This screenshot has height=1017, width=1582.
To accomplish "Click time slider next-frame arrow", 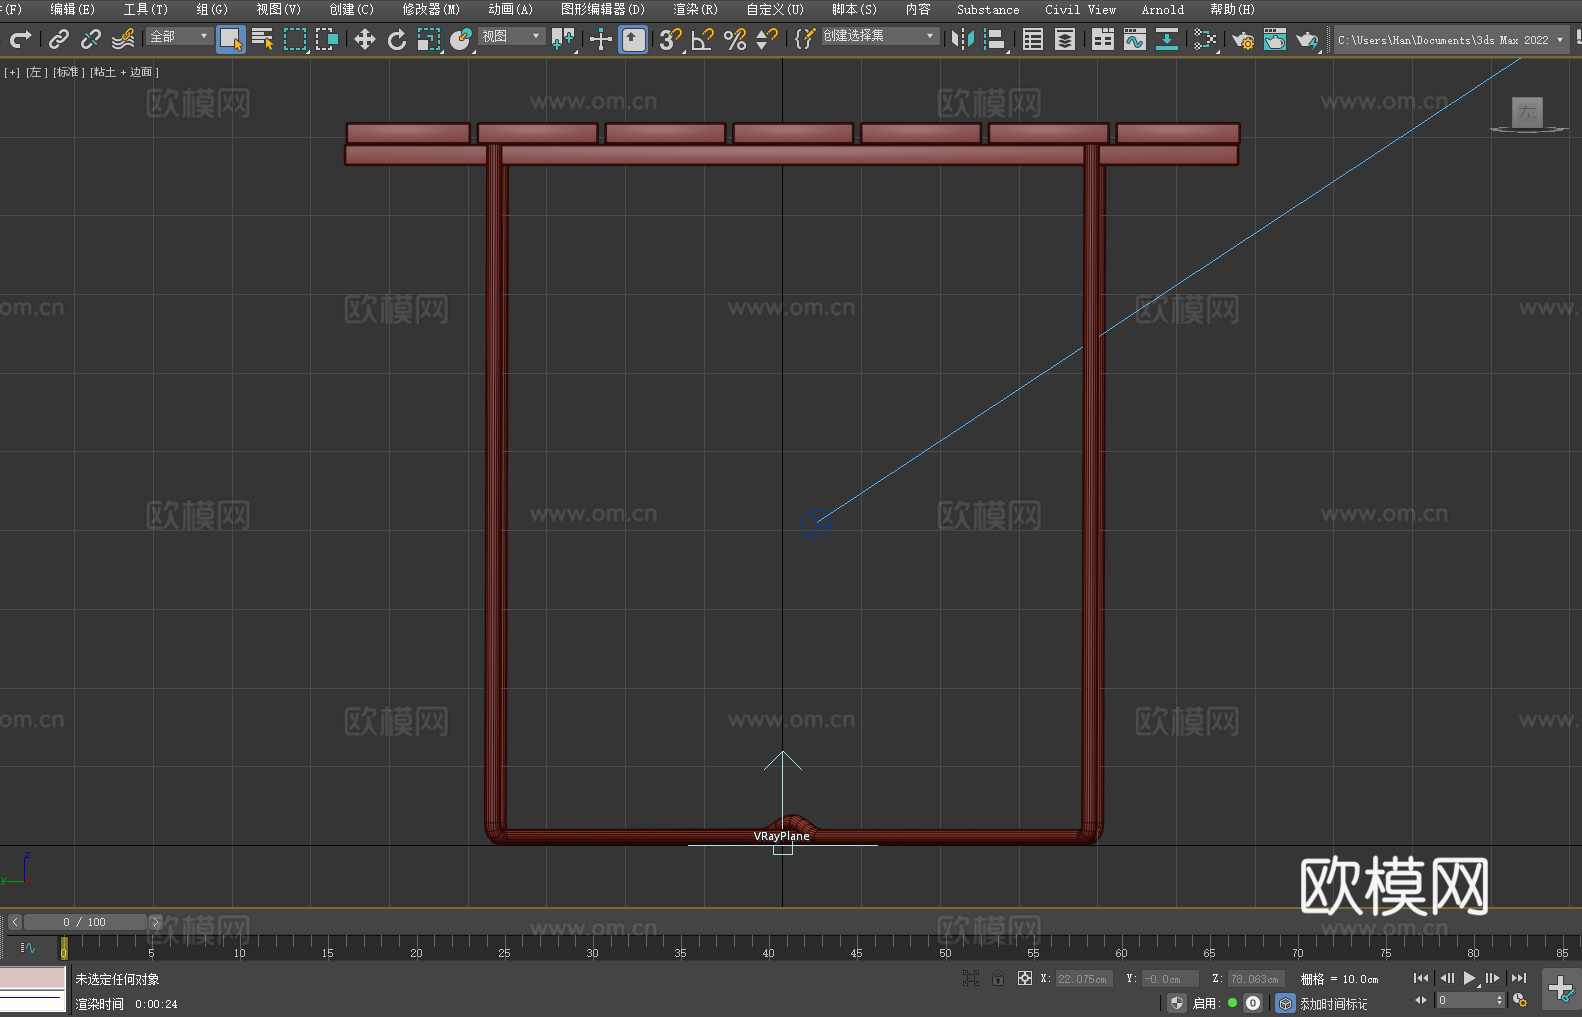I will (155, 922).
